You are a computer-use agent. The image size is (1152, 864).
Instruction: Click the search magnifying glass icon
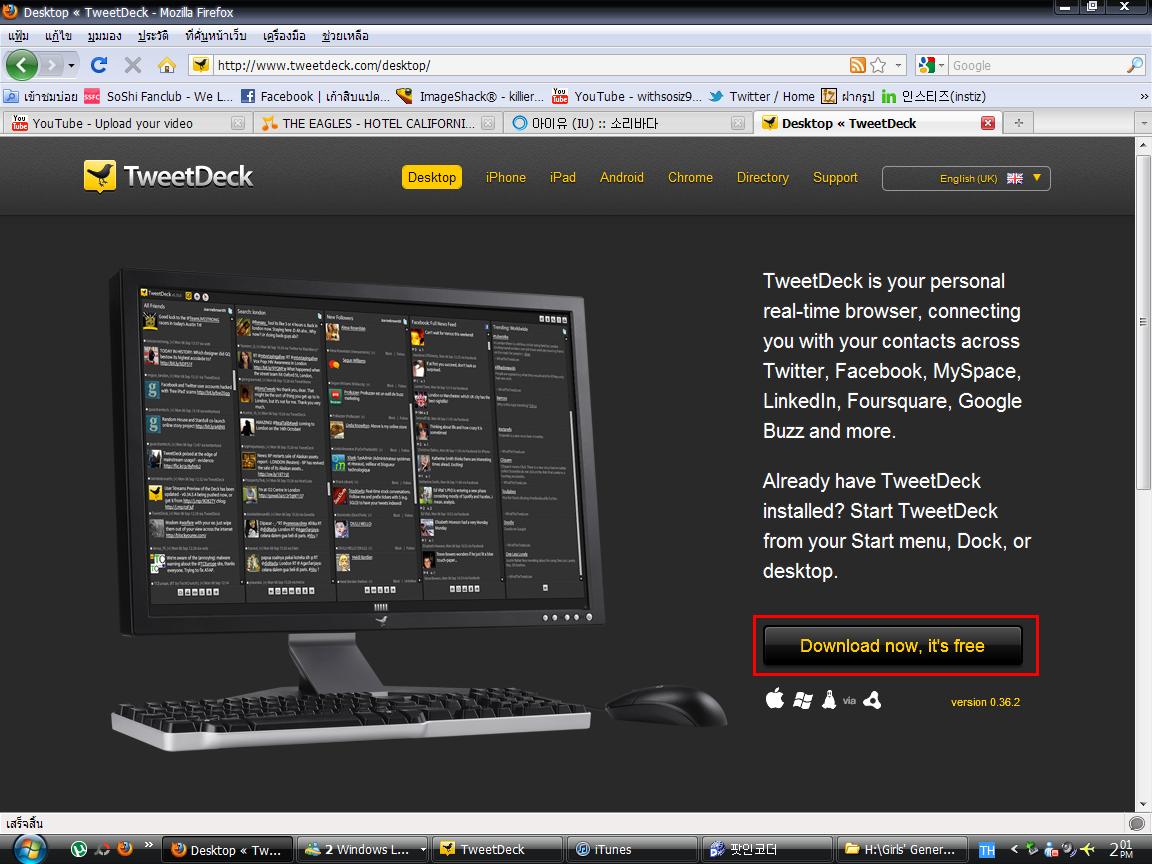click(1134, 65)
